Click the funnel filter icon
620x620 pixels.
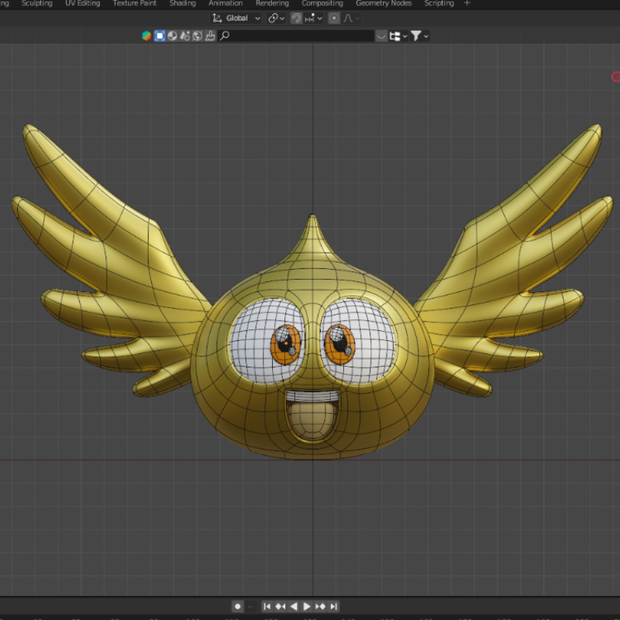point(419,36)
